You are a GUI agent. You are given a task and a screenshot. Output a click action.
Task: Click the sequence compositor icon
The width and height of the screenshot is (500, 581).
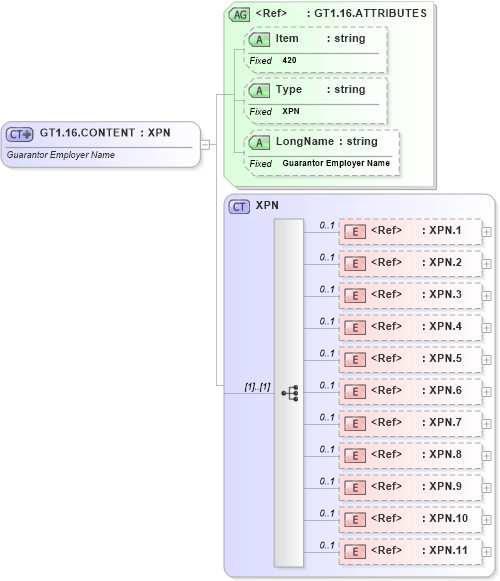pyautogui.click(x=290, y=393)
